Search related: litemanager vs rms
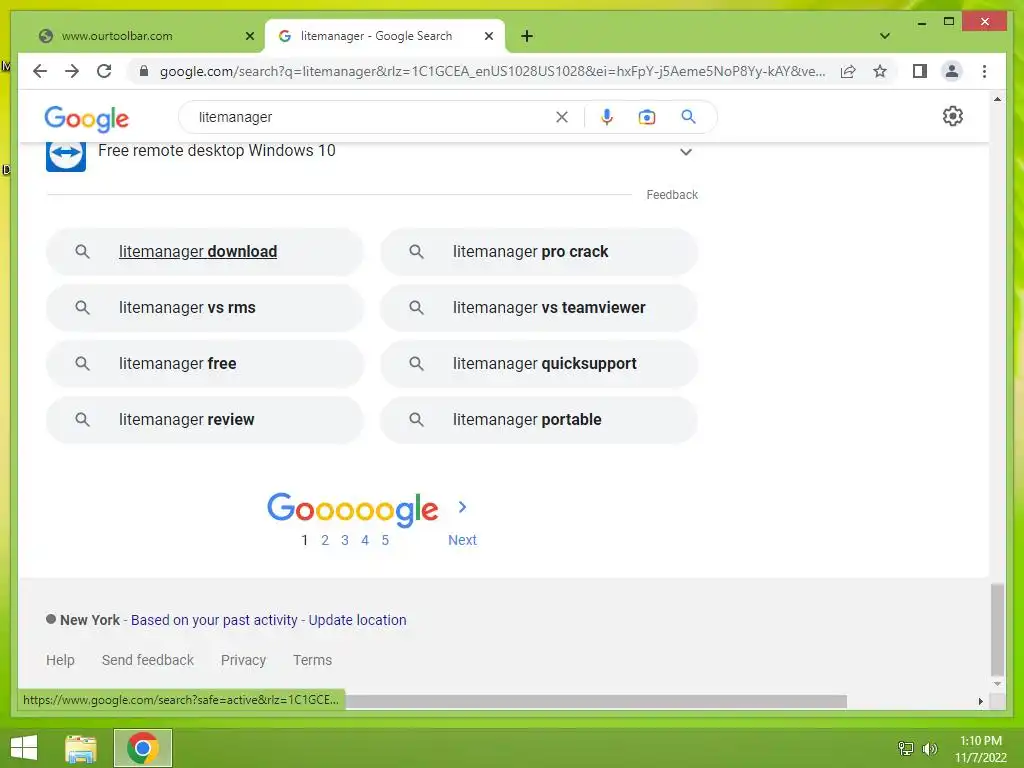This screenshot has width=1024, height=768. (x=204, y=308)
